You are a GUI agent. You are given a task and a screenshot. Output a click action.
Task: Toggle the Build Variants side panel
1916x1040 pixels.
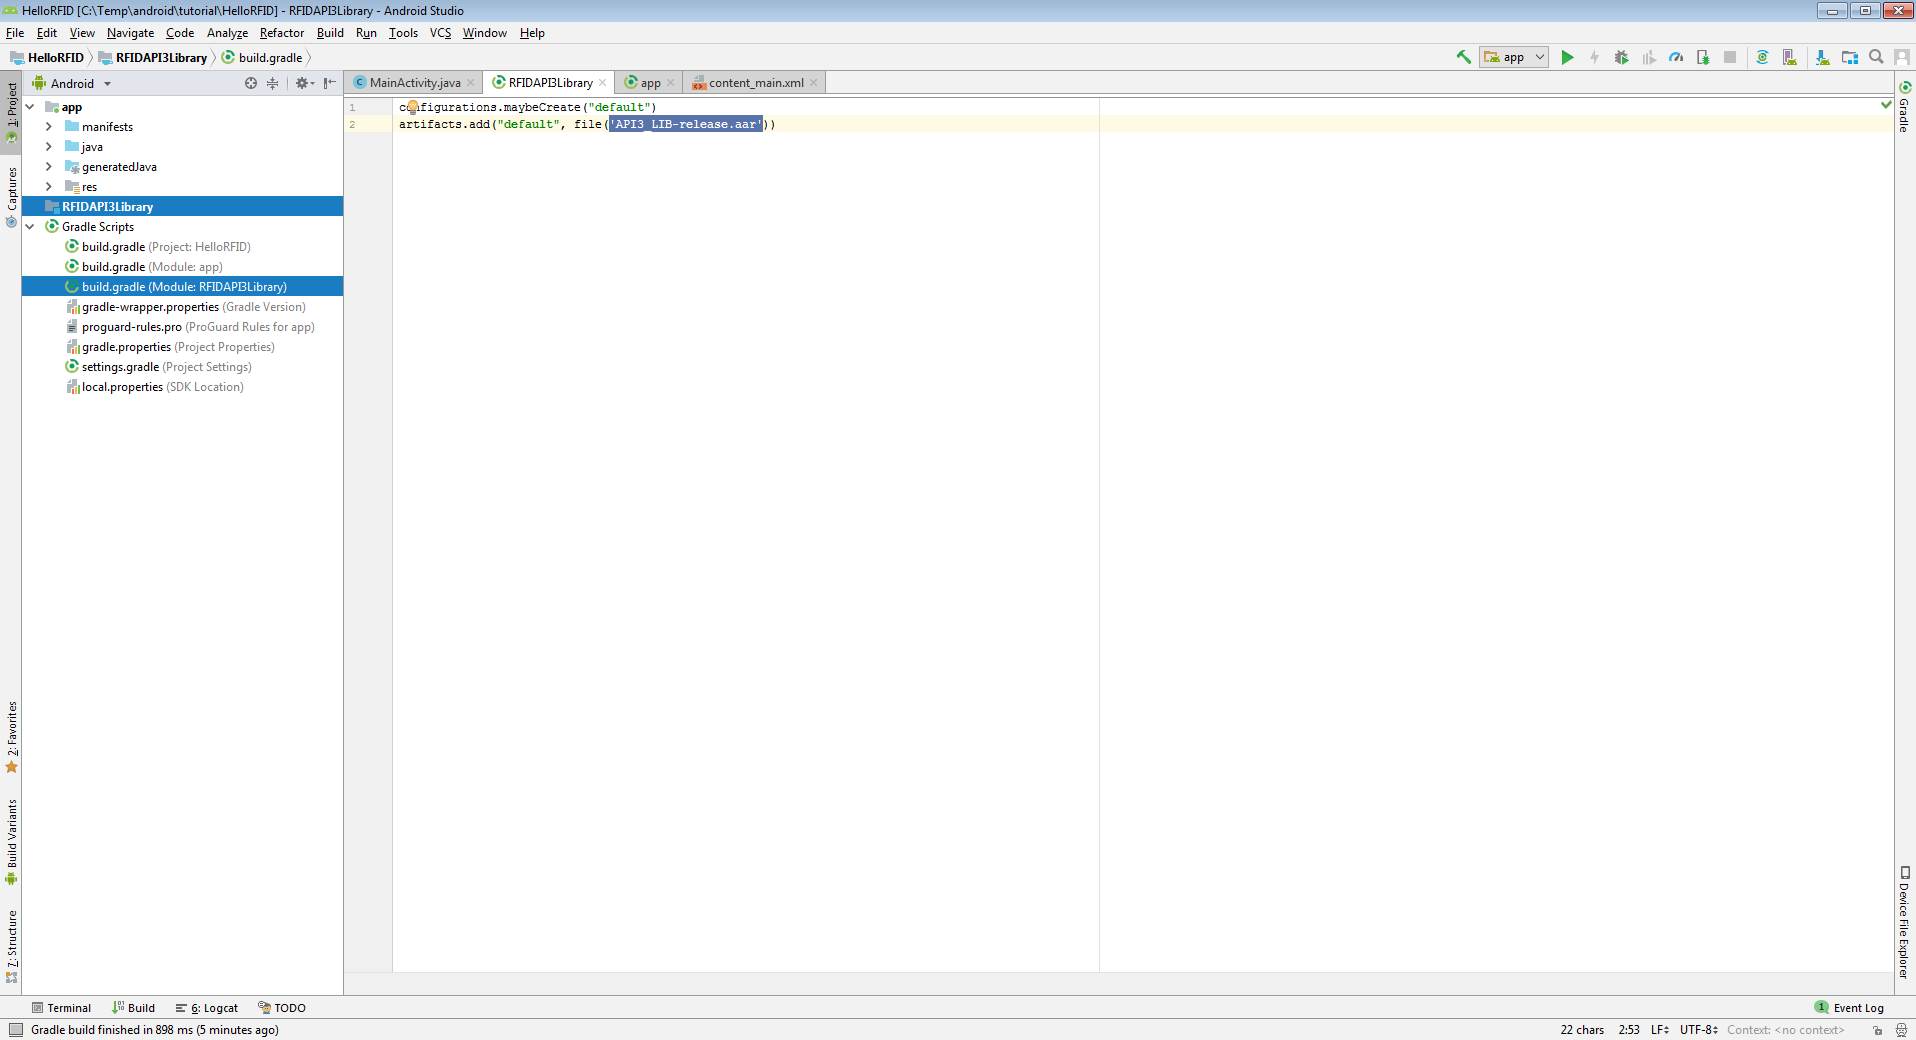(12, 842)
